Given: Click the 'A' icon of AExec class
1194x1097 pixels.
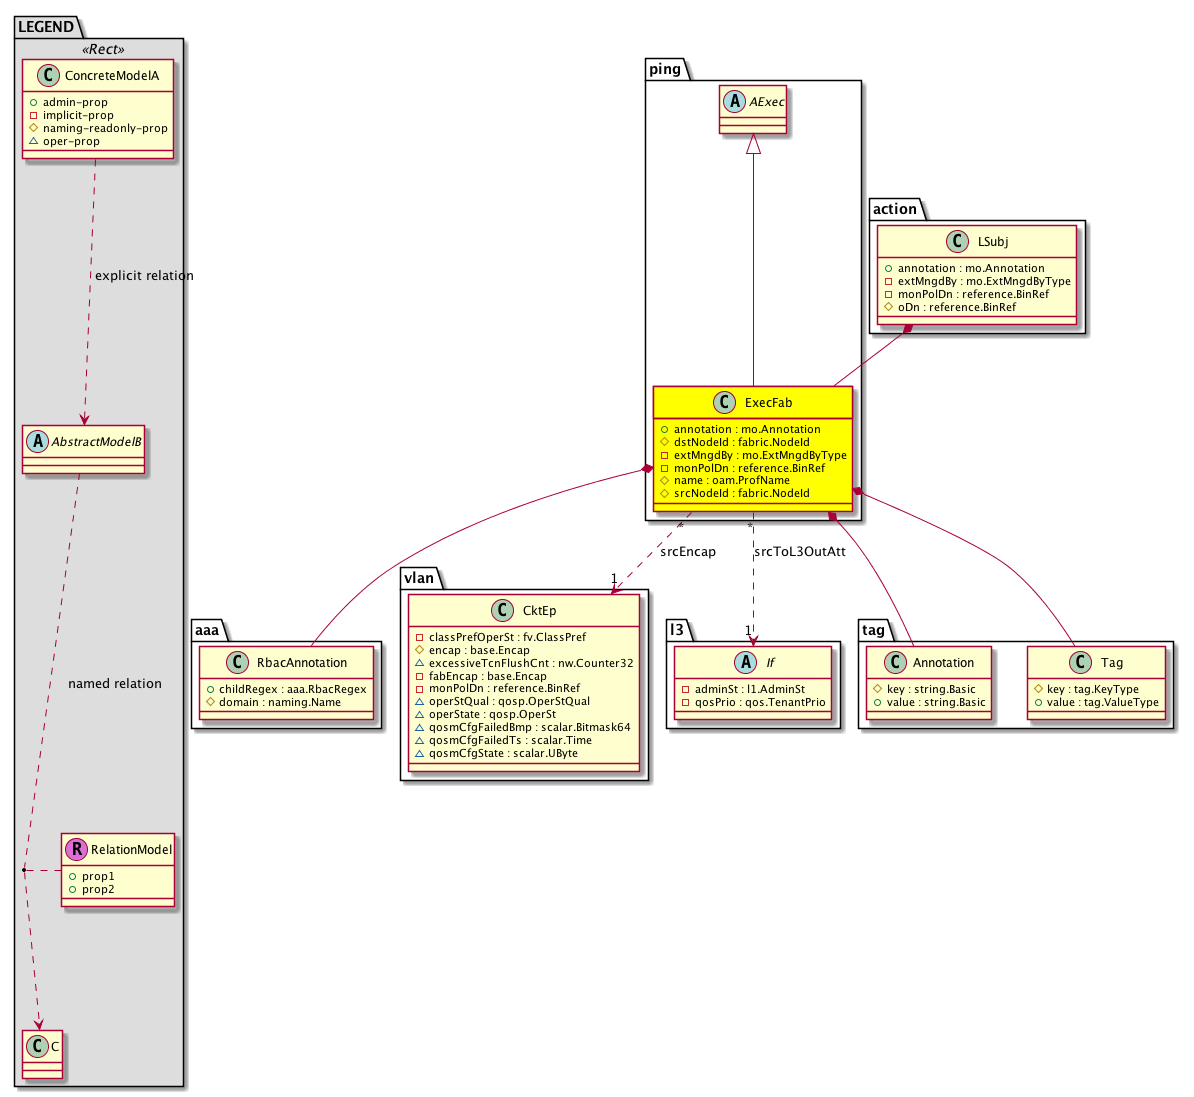Looking at the screenshot, I should coord(736,102).
